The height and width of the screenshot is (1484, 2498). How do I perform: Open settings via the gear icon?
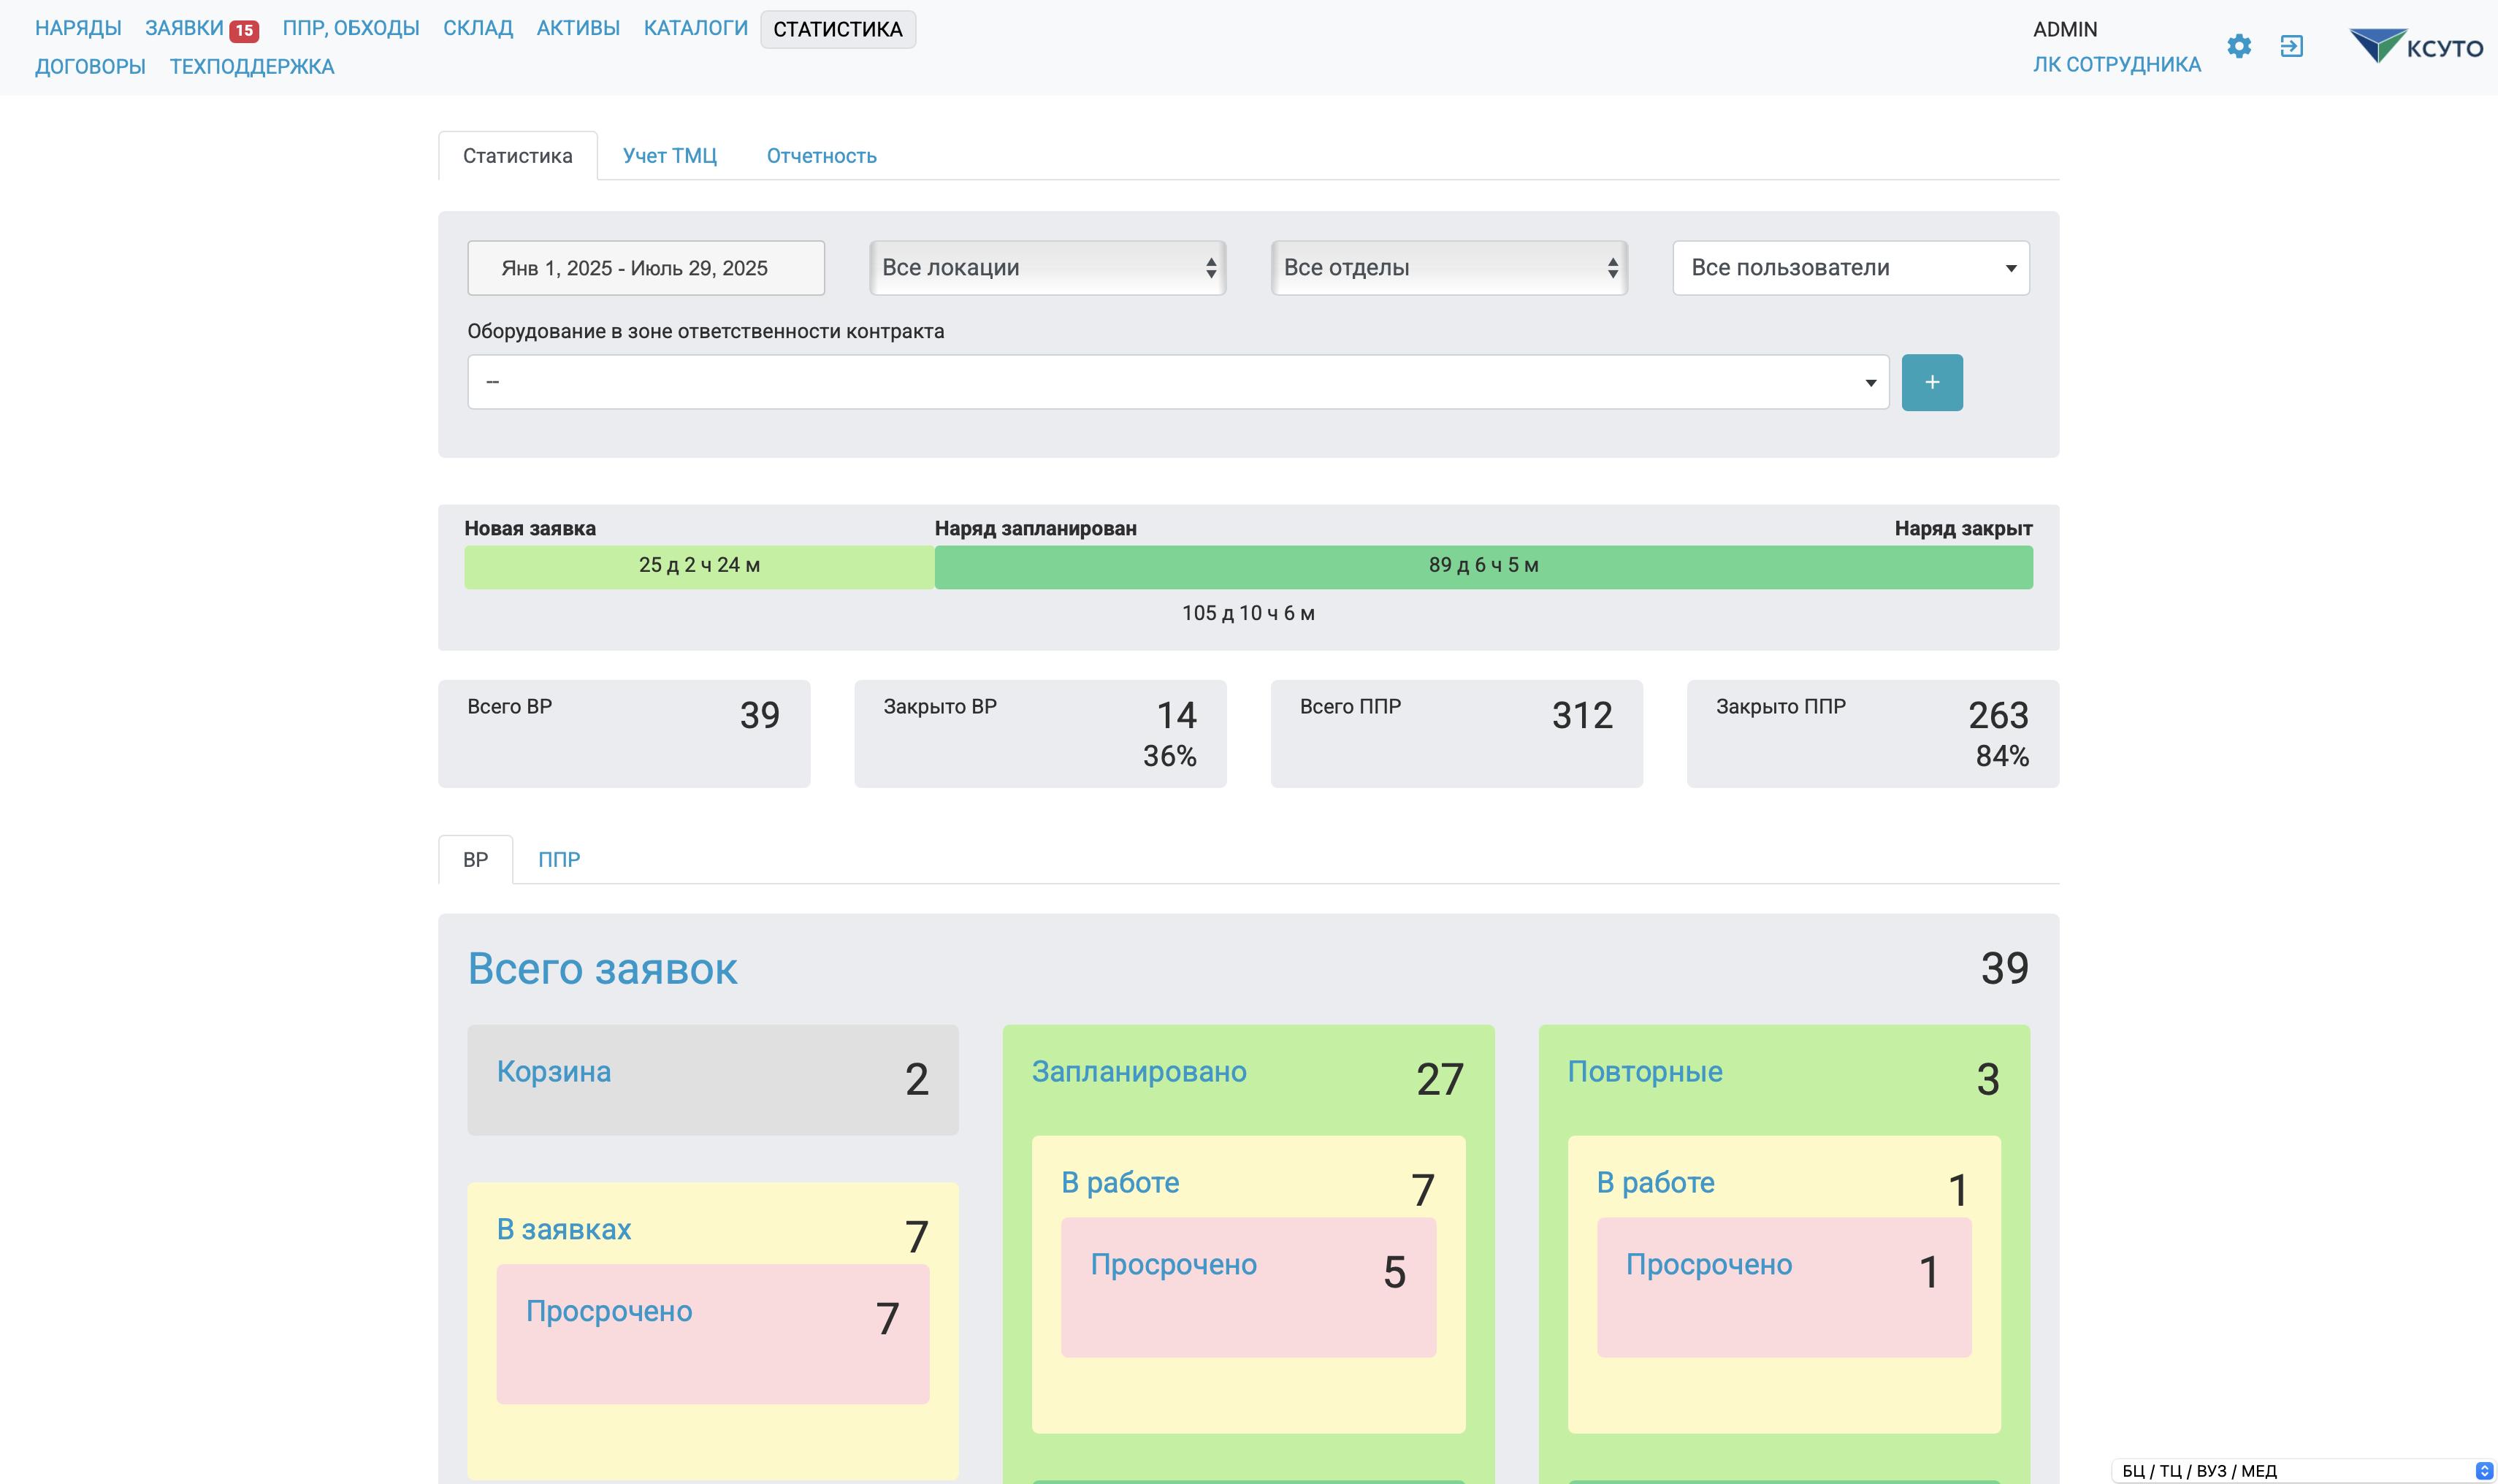[2239, 46]
